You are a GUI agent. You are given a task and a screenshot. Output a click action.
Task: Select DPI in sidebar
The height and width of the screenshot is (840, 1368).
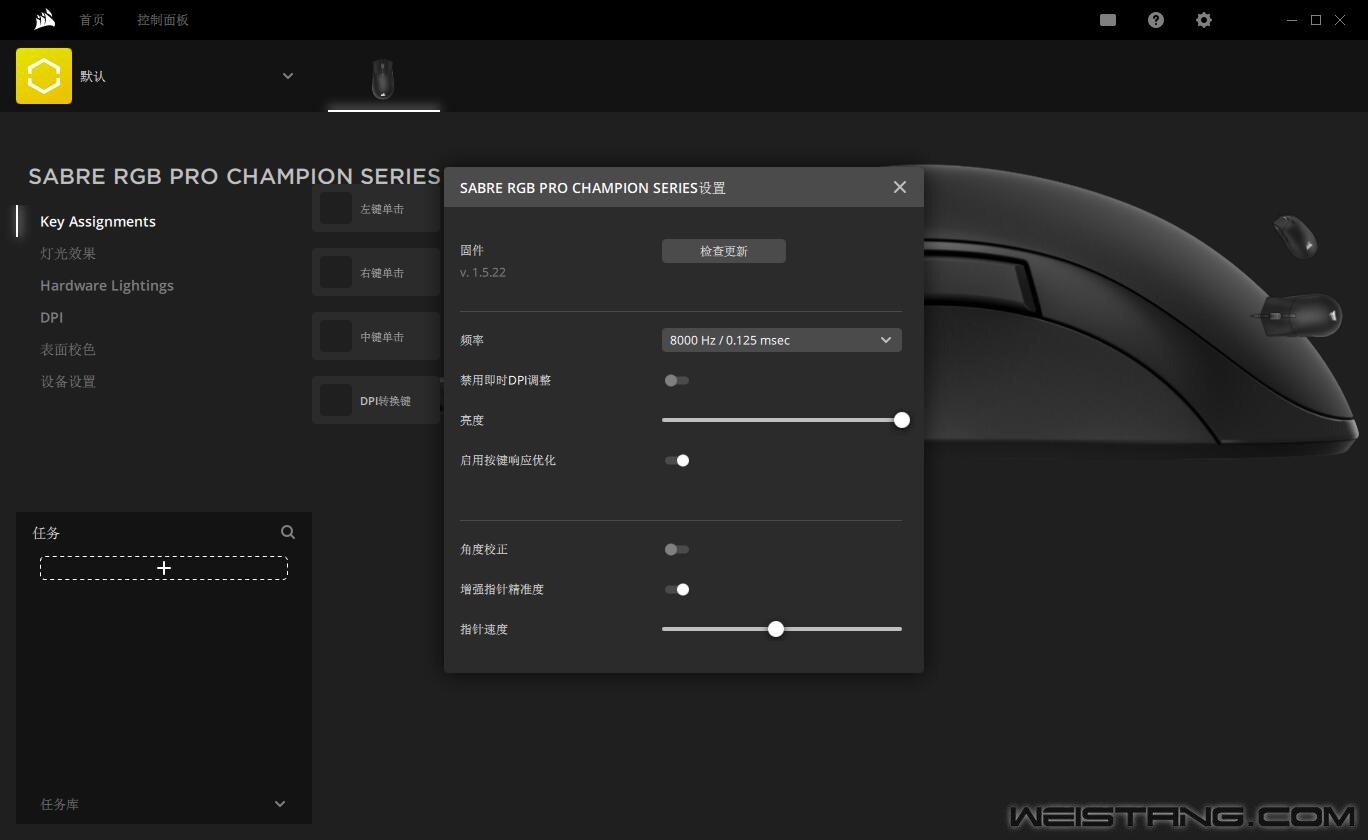click(52, 317)
